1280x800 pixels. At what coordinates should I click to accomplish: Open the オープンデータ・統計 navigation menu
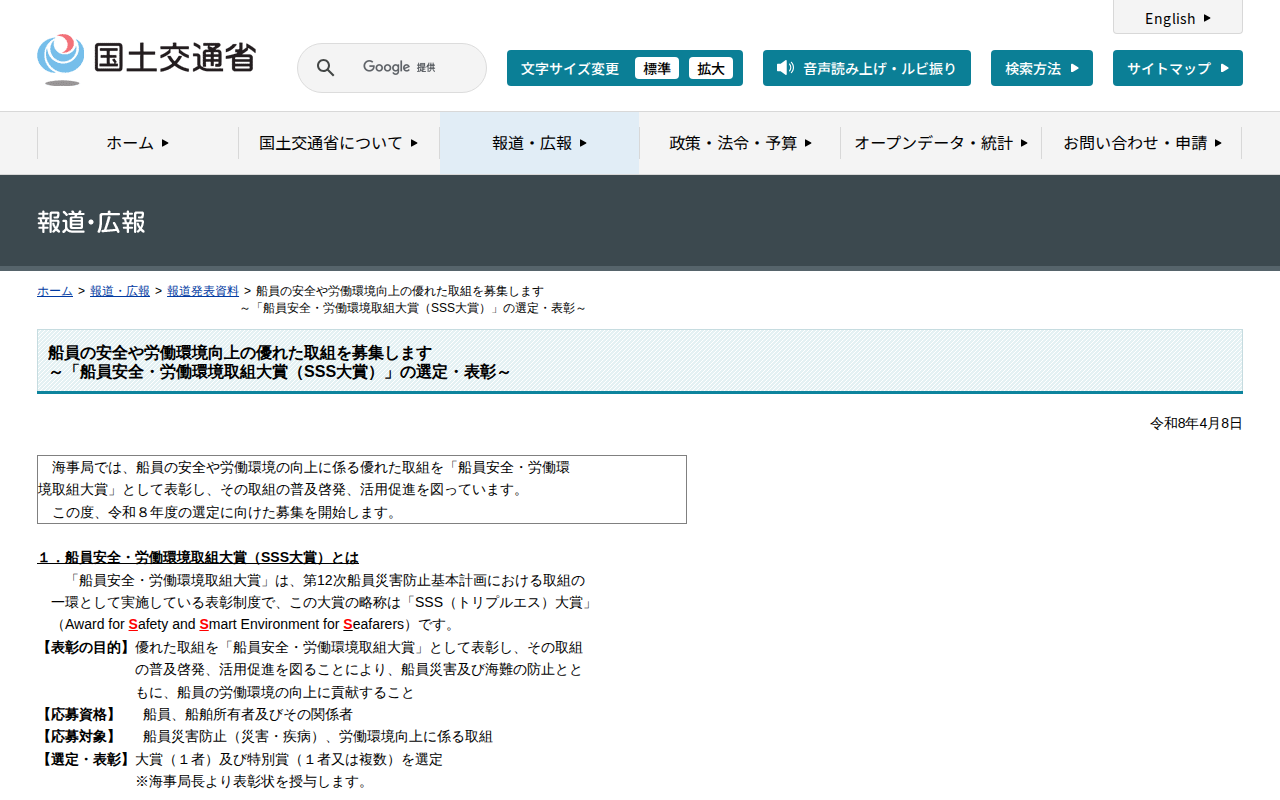941,143
